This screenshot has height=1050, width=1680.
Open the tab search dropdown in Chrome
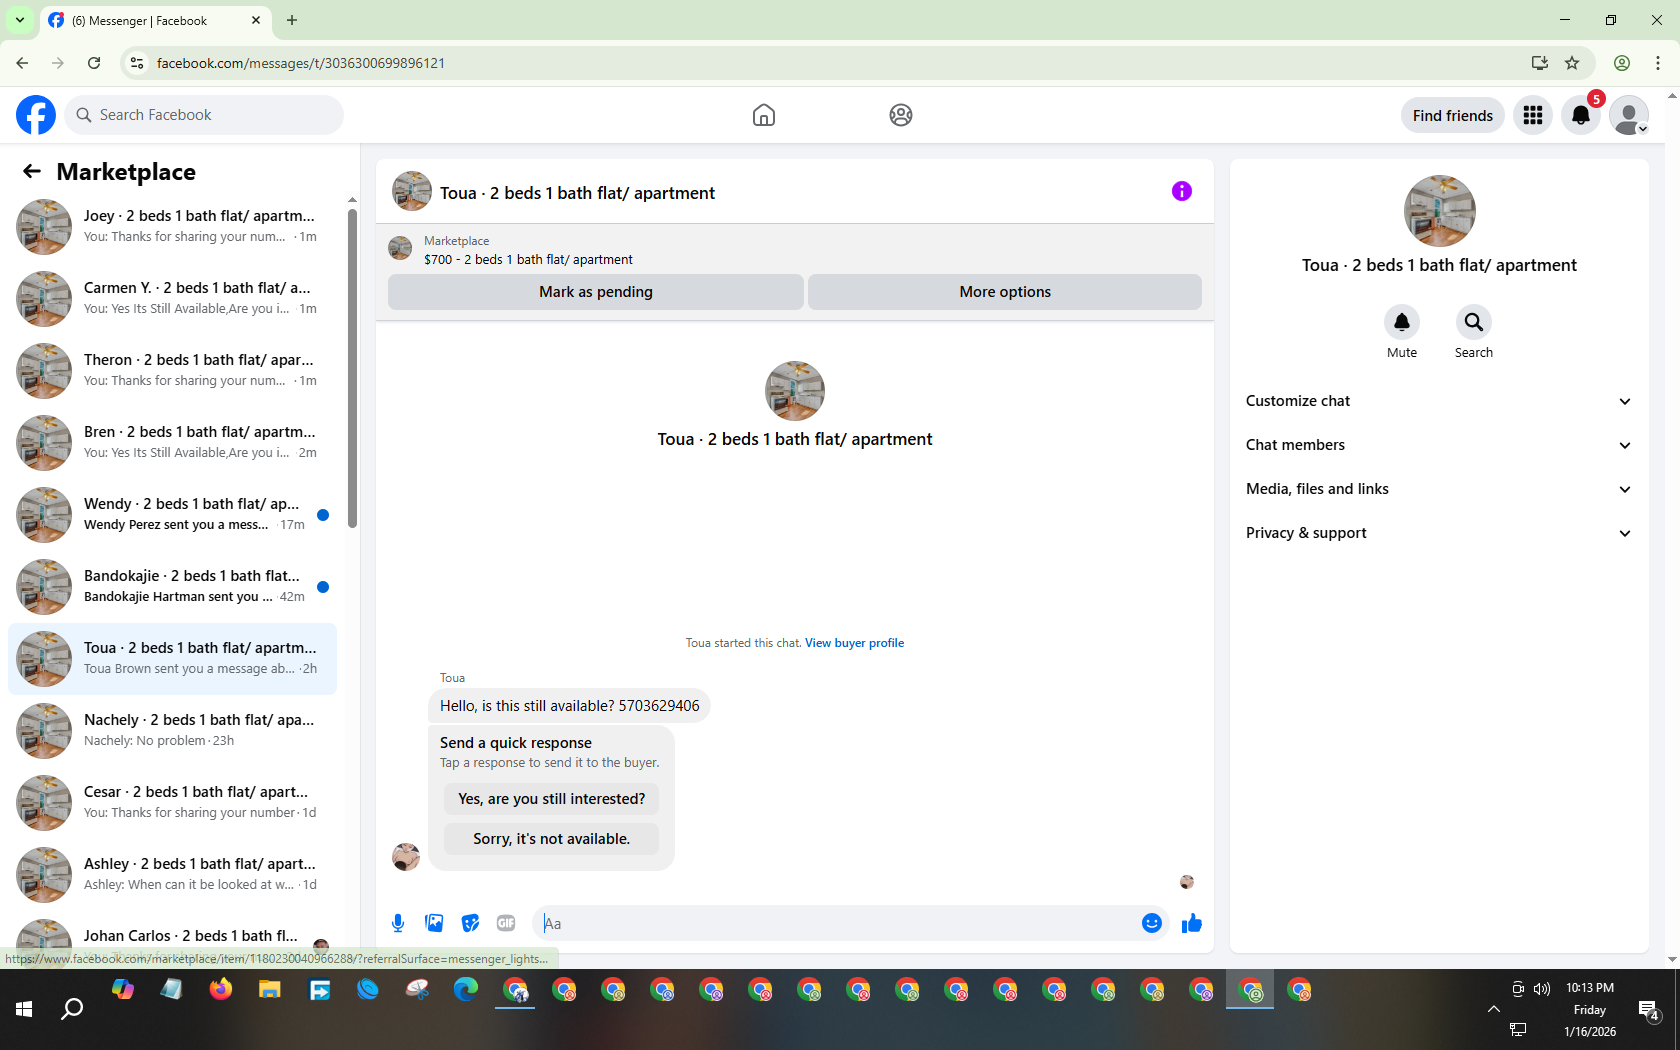click(x=20, y=20)
